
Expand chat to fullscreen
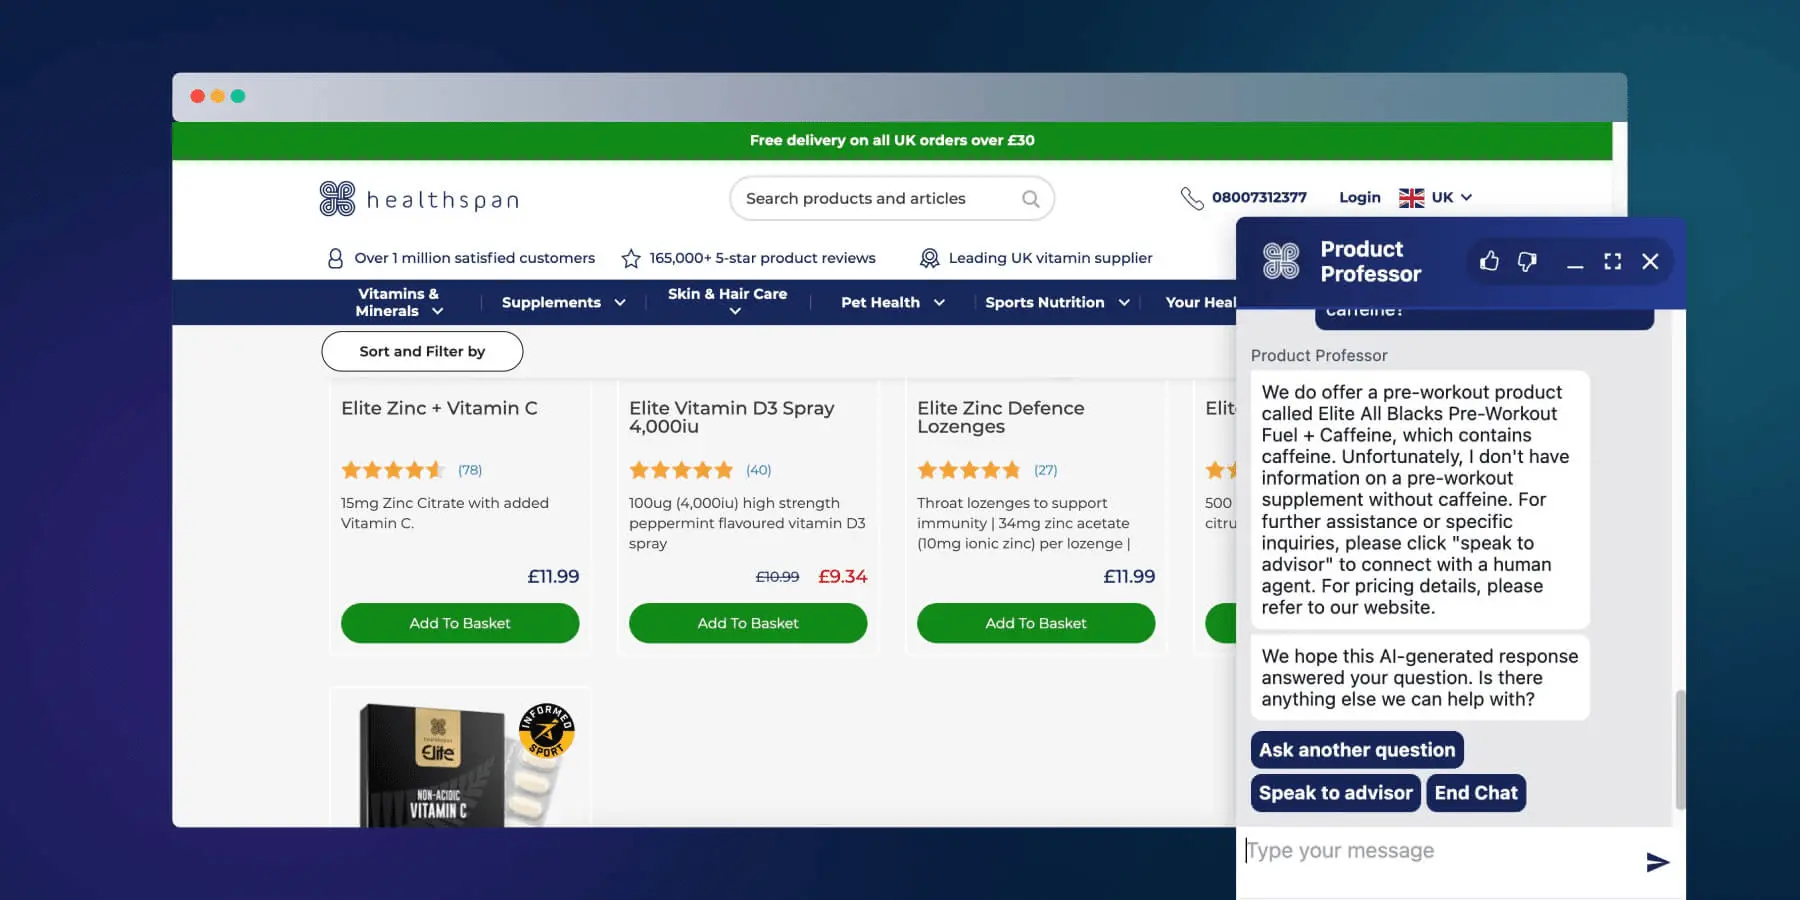tap(1613, 261)
